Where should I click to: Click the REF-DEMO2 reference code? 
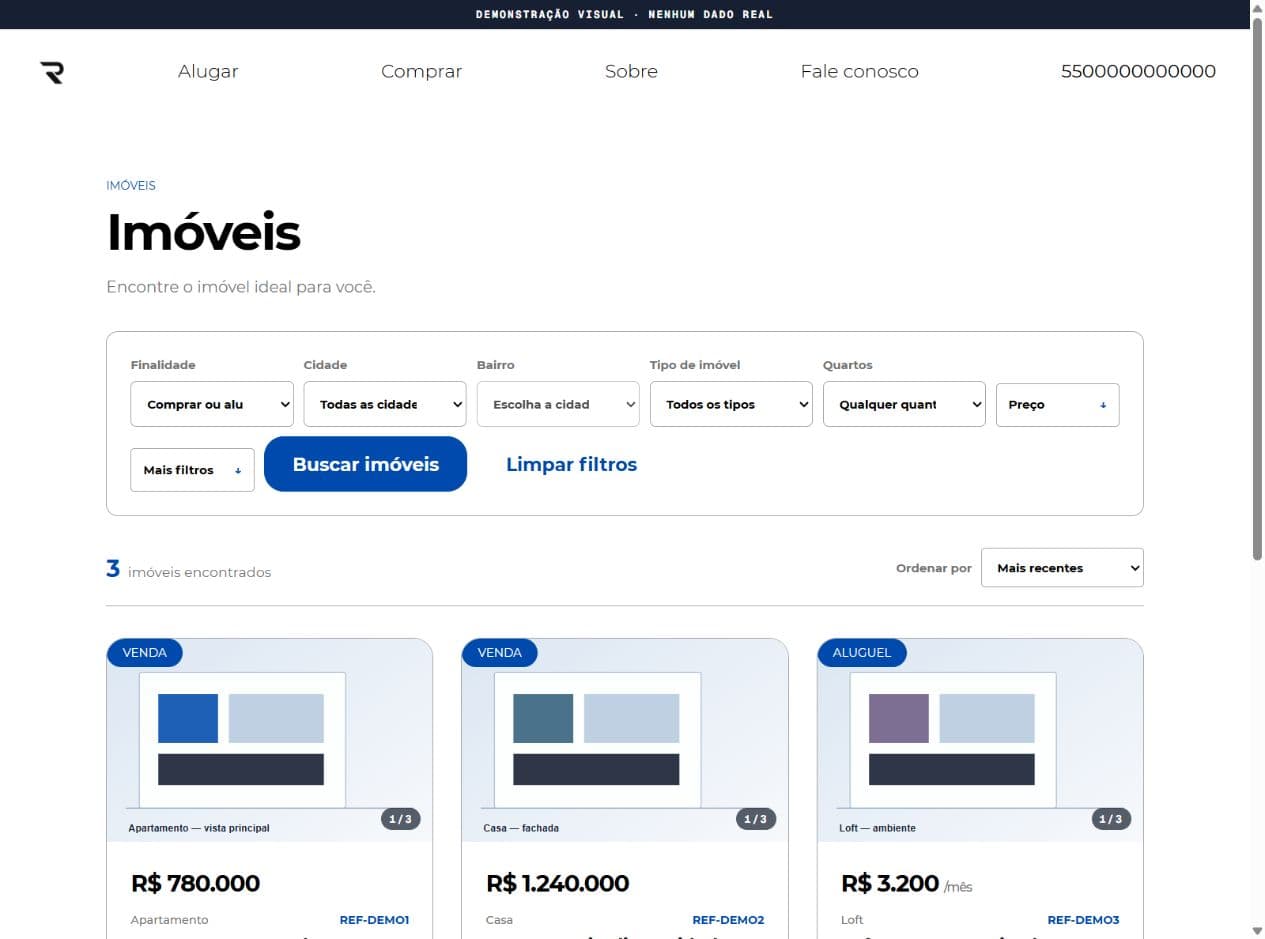click(x=728, y=920)
